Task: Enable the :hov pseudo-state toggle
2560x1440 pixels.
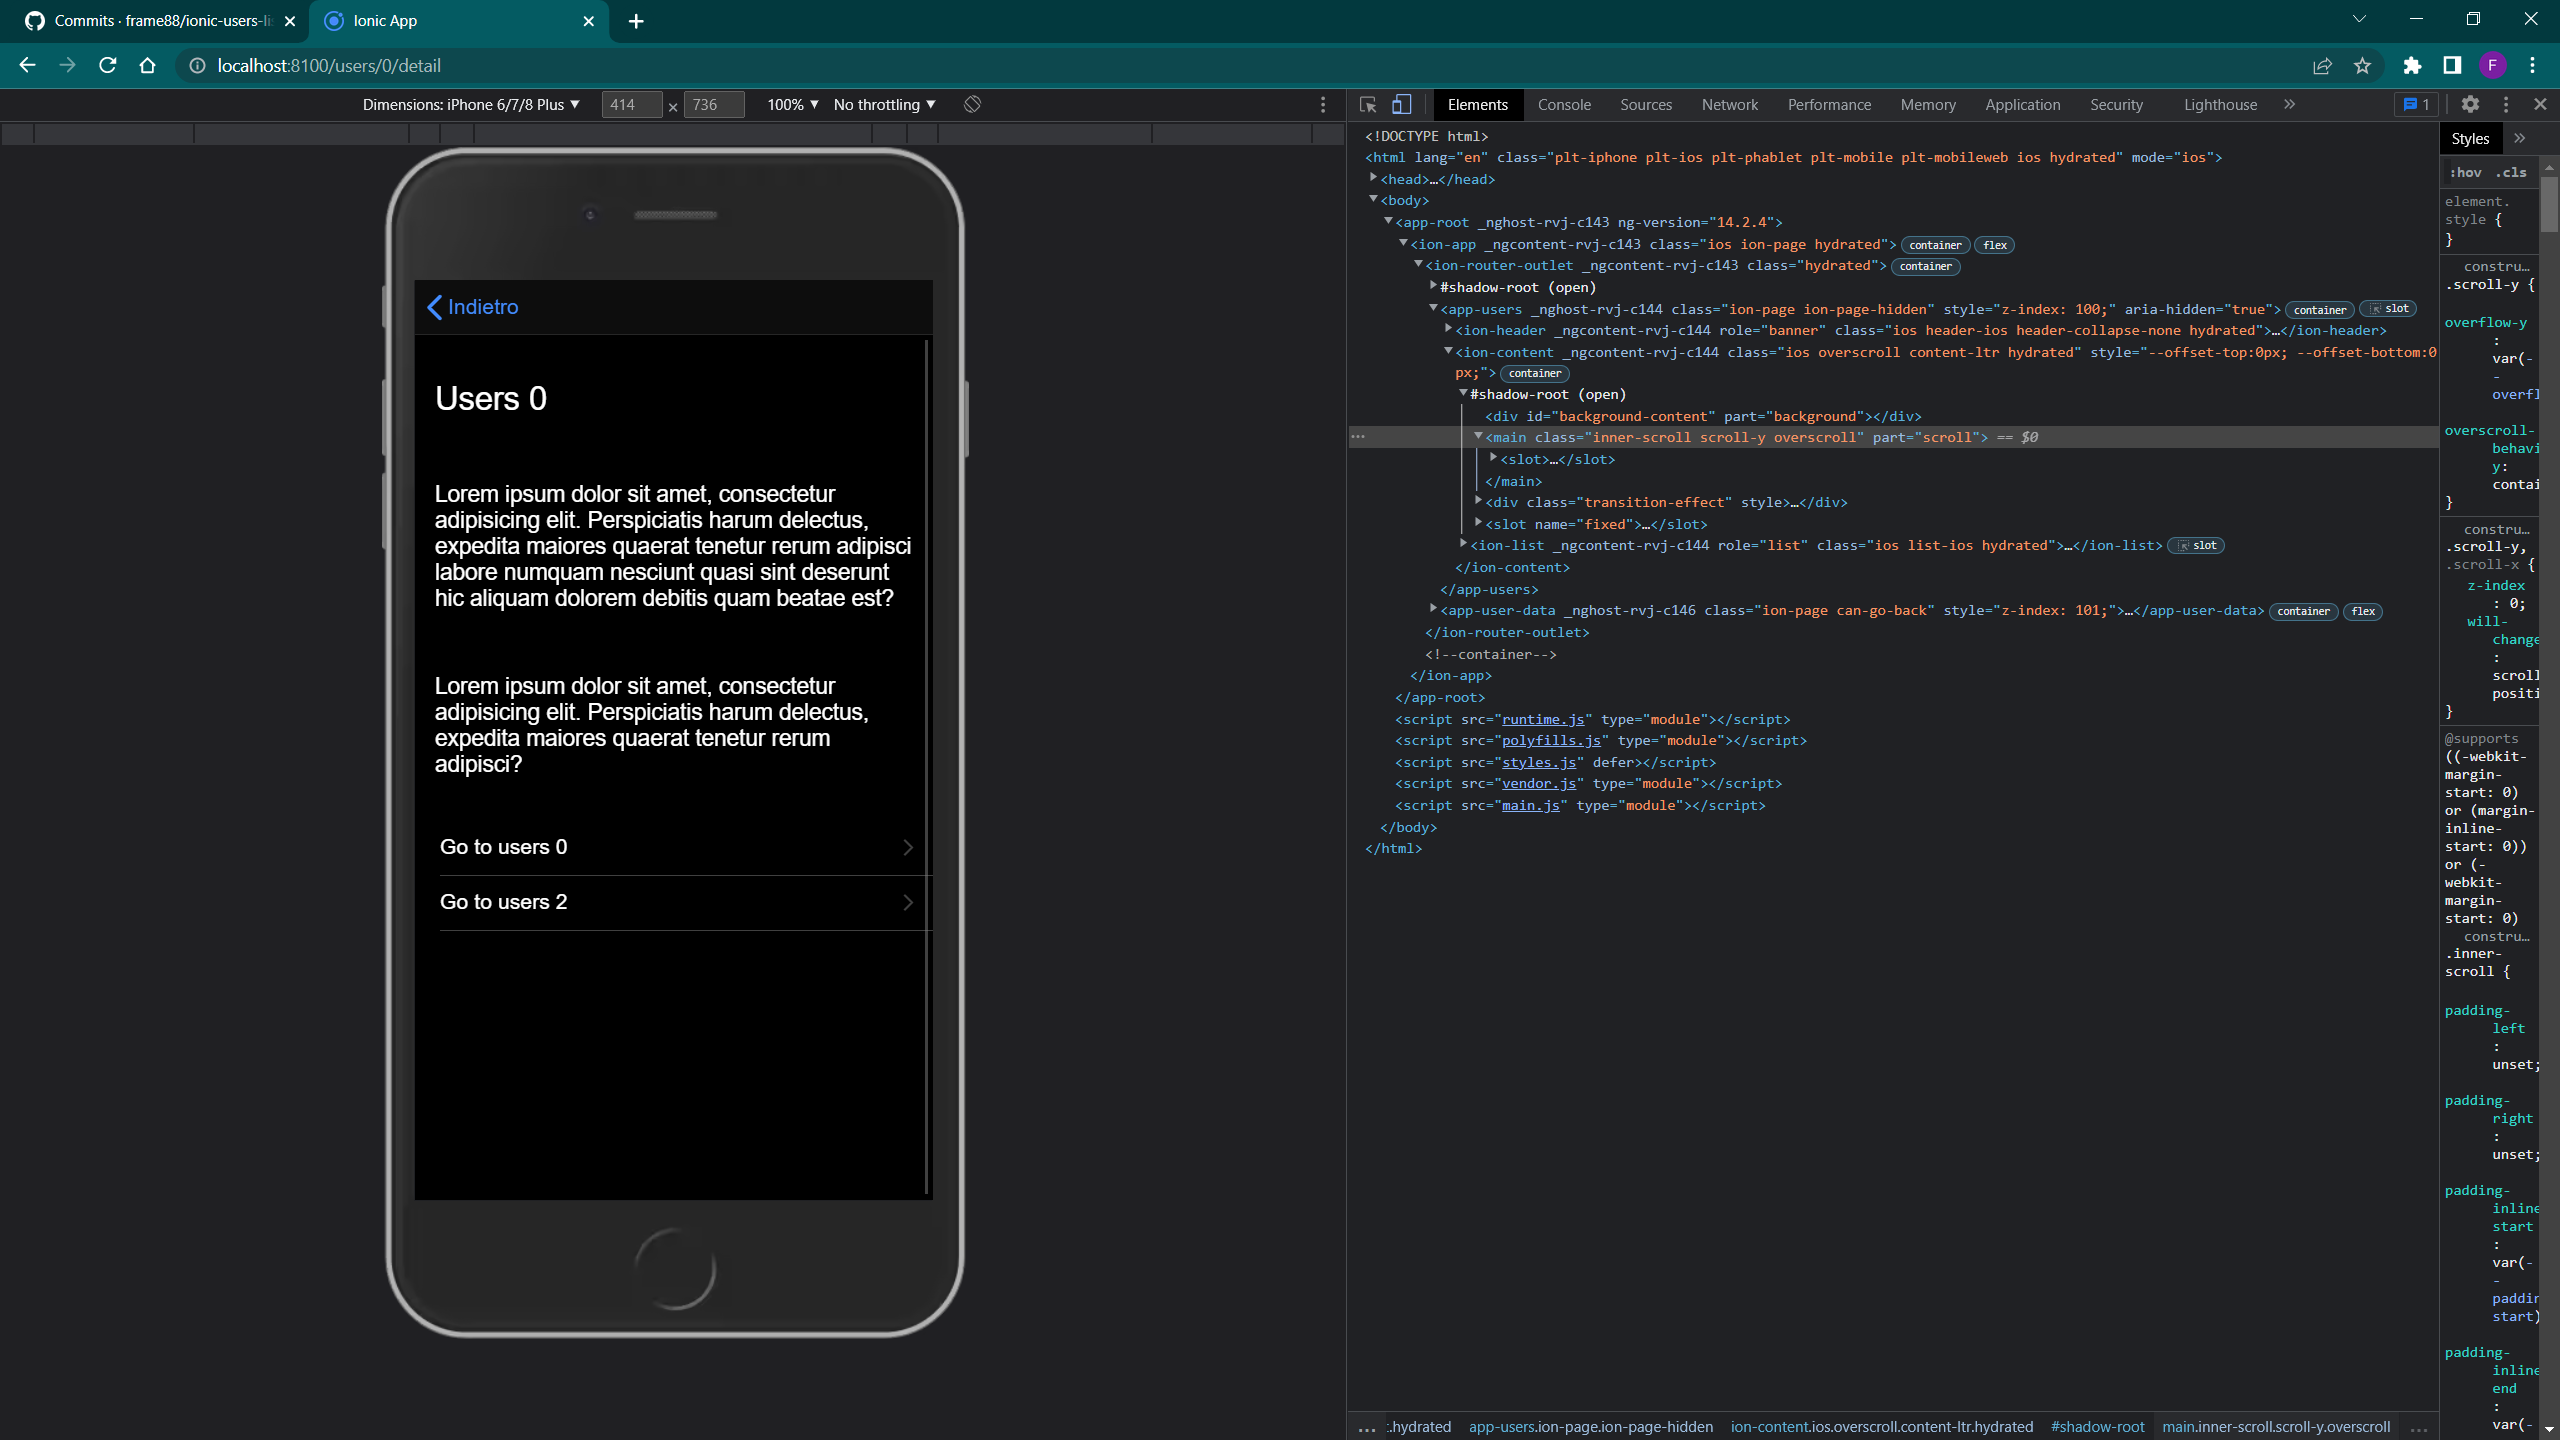Action: tap(2466, 172)
